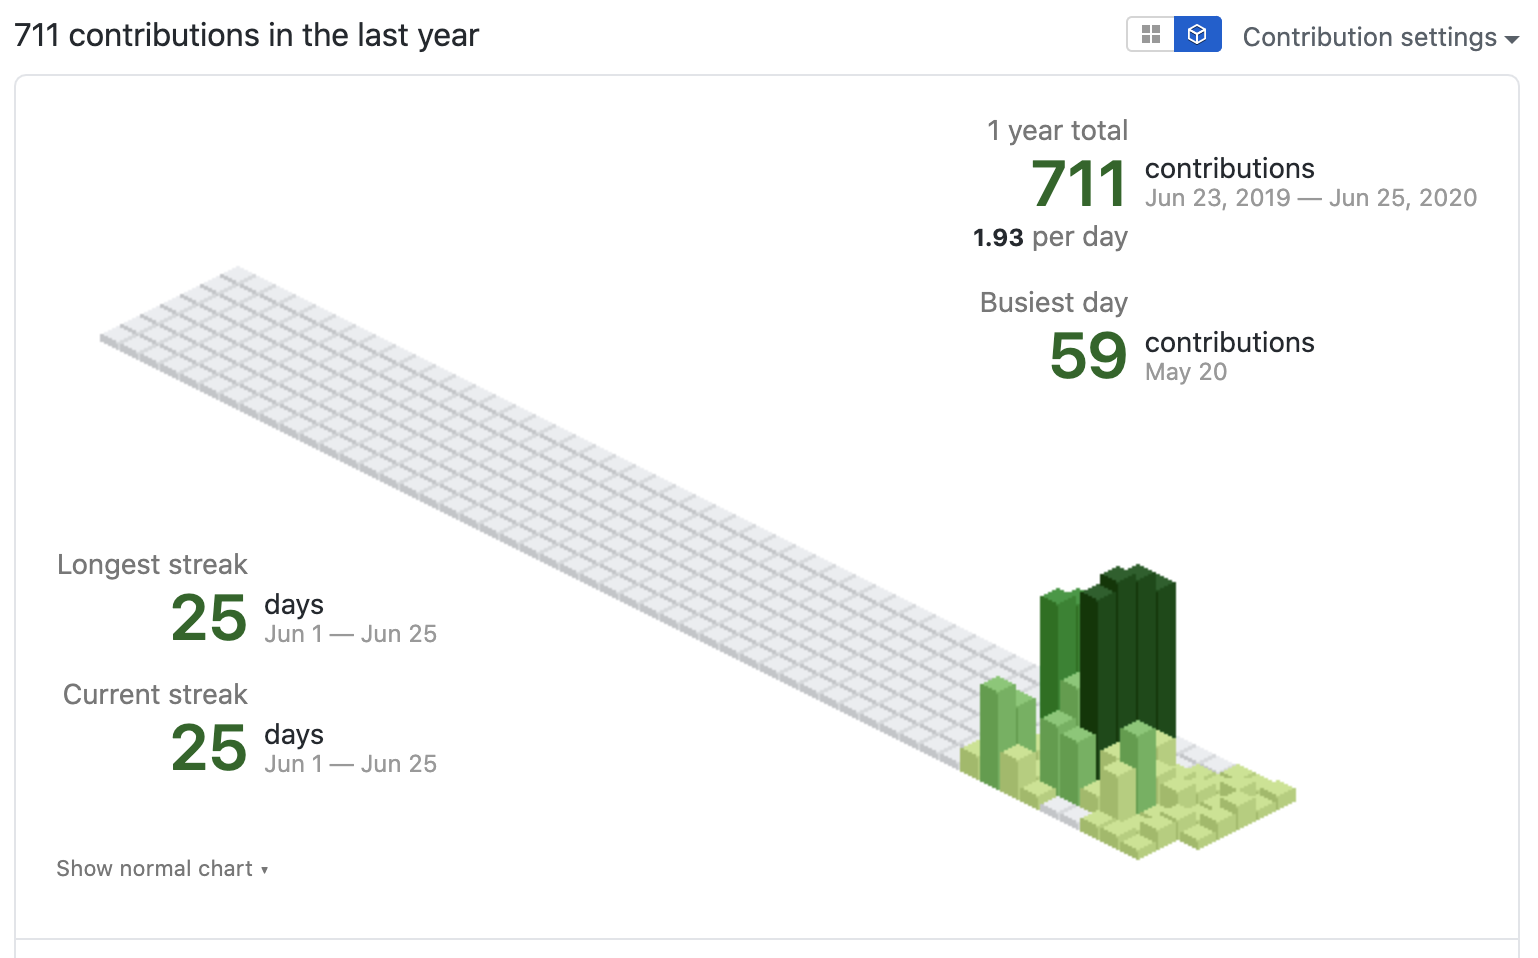This screenshot has width=1538, height=958.
Task: Click the Current streak label
Action: click(155, 694)
